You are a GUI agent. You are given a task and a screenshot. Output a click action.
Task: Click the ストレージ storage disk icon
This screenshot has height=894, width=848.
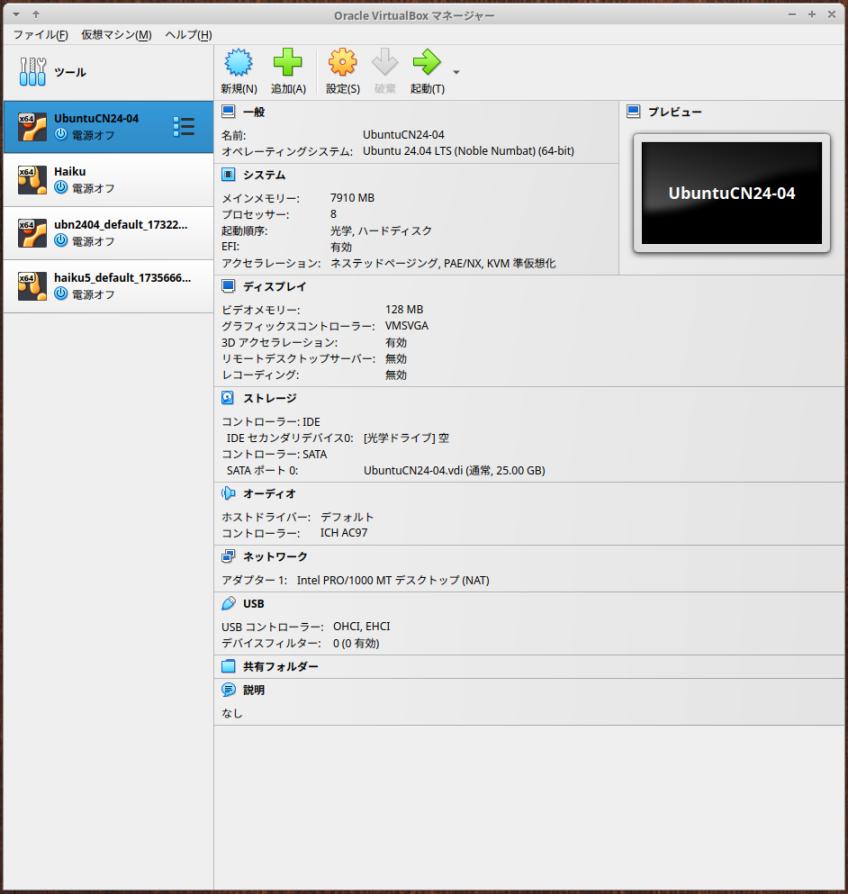(228, 398)
